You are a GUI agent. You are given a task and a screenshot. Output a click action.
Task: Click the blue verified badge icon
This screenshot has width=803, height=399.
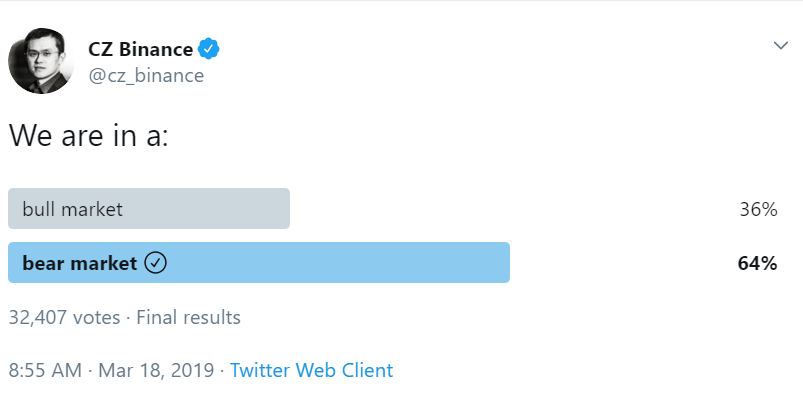point(209,49)
